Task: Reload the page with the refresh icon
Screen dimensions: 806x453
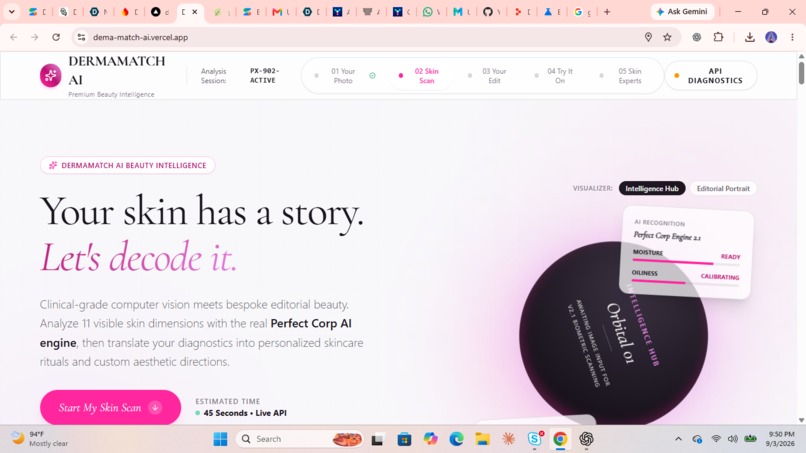Action: (x=56, y=37)
